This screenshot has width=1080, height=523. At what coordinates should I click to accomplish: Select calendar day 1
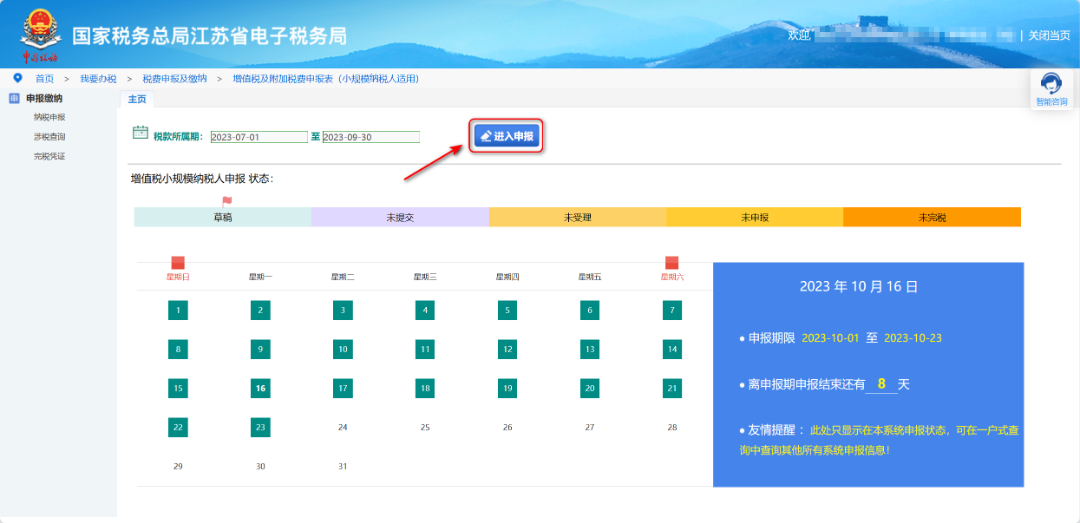click(178, 310)
